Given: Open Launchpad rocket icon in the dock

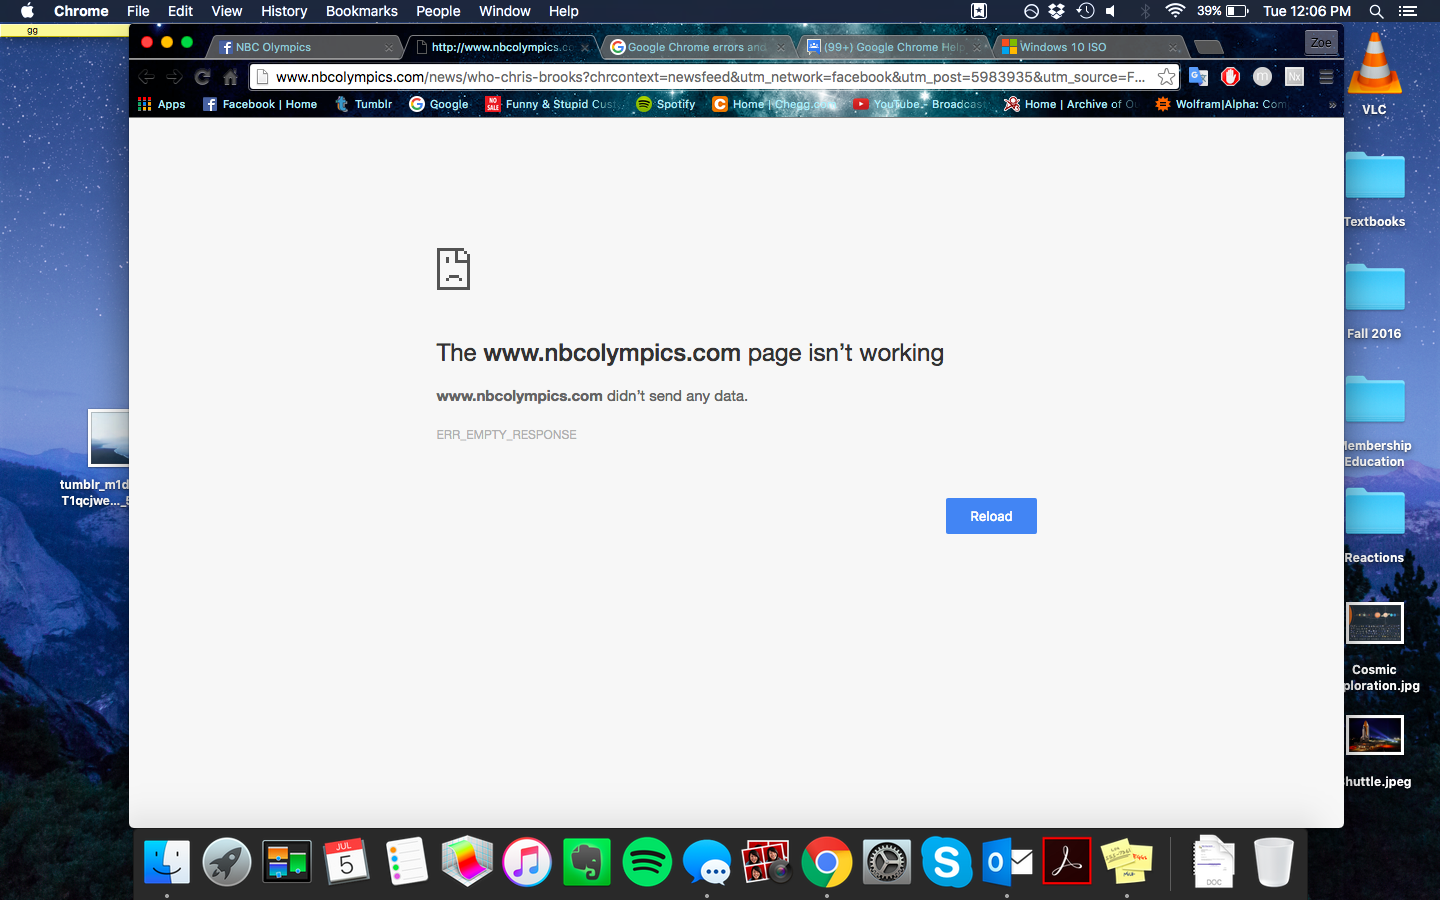Looking at the screenshot, I should coord(227,861).
